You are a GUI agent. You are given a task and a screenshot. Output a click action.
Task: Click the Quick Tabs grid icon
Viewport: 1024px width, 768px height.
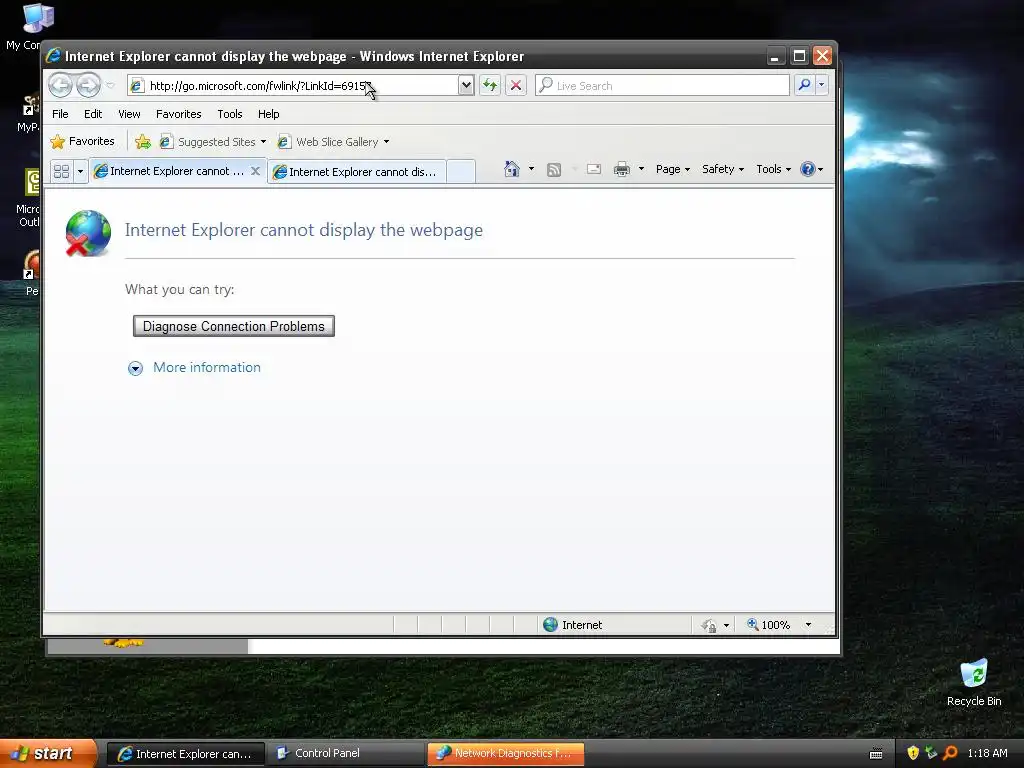click(61, 172)
